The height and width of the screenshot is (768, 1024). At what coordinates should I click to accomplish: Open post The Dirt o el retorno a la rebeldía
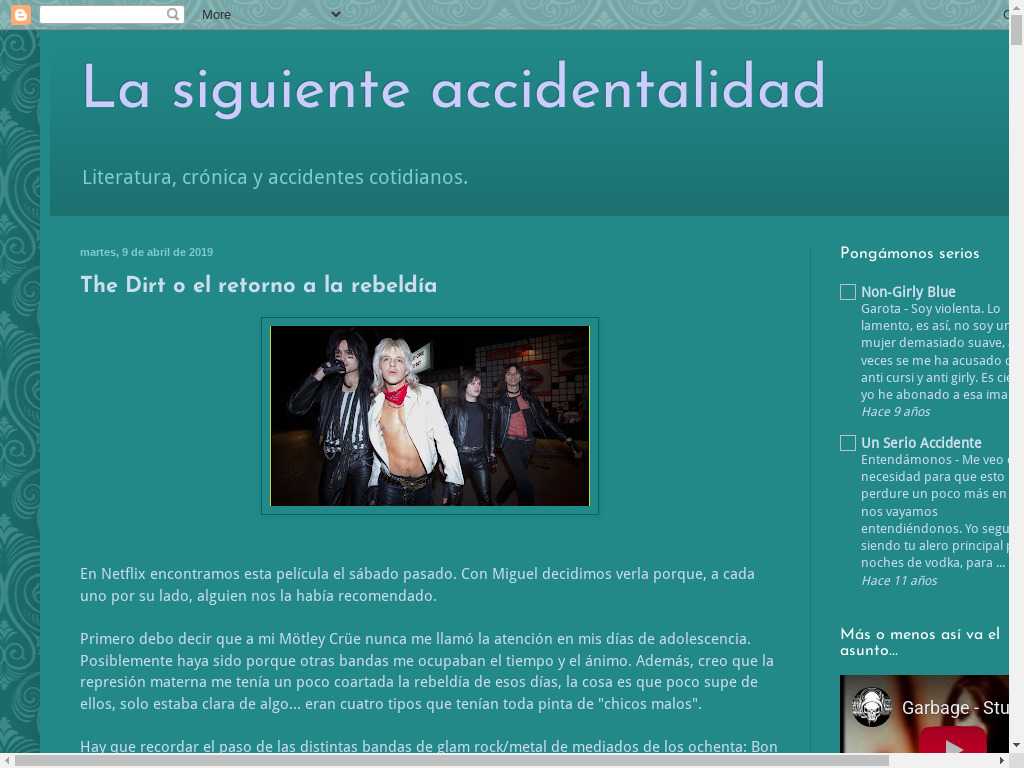tap(258, 286)
